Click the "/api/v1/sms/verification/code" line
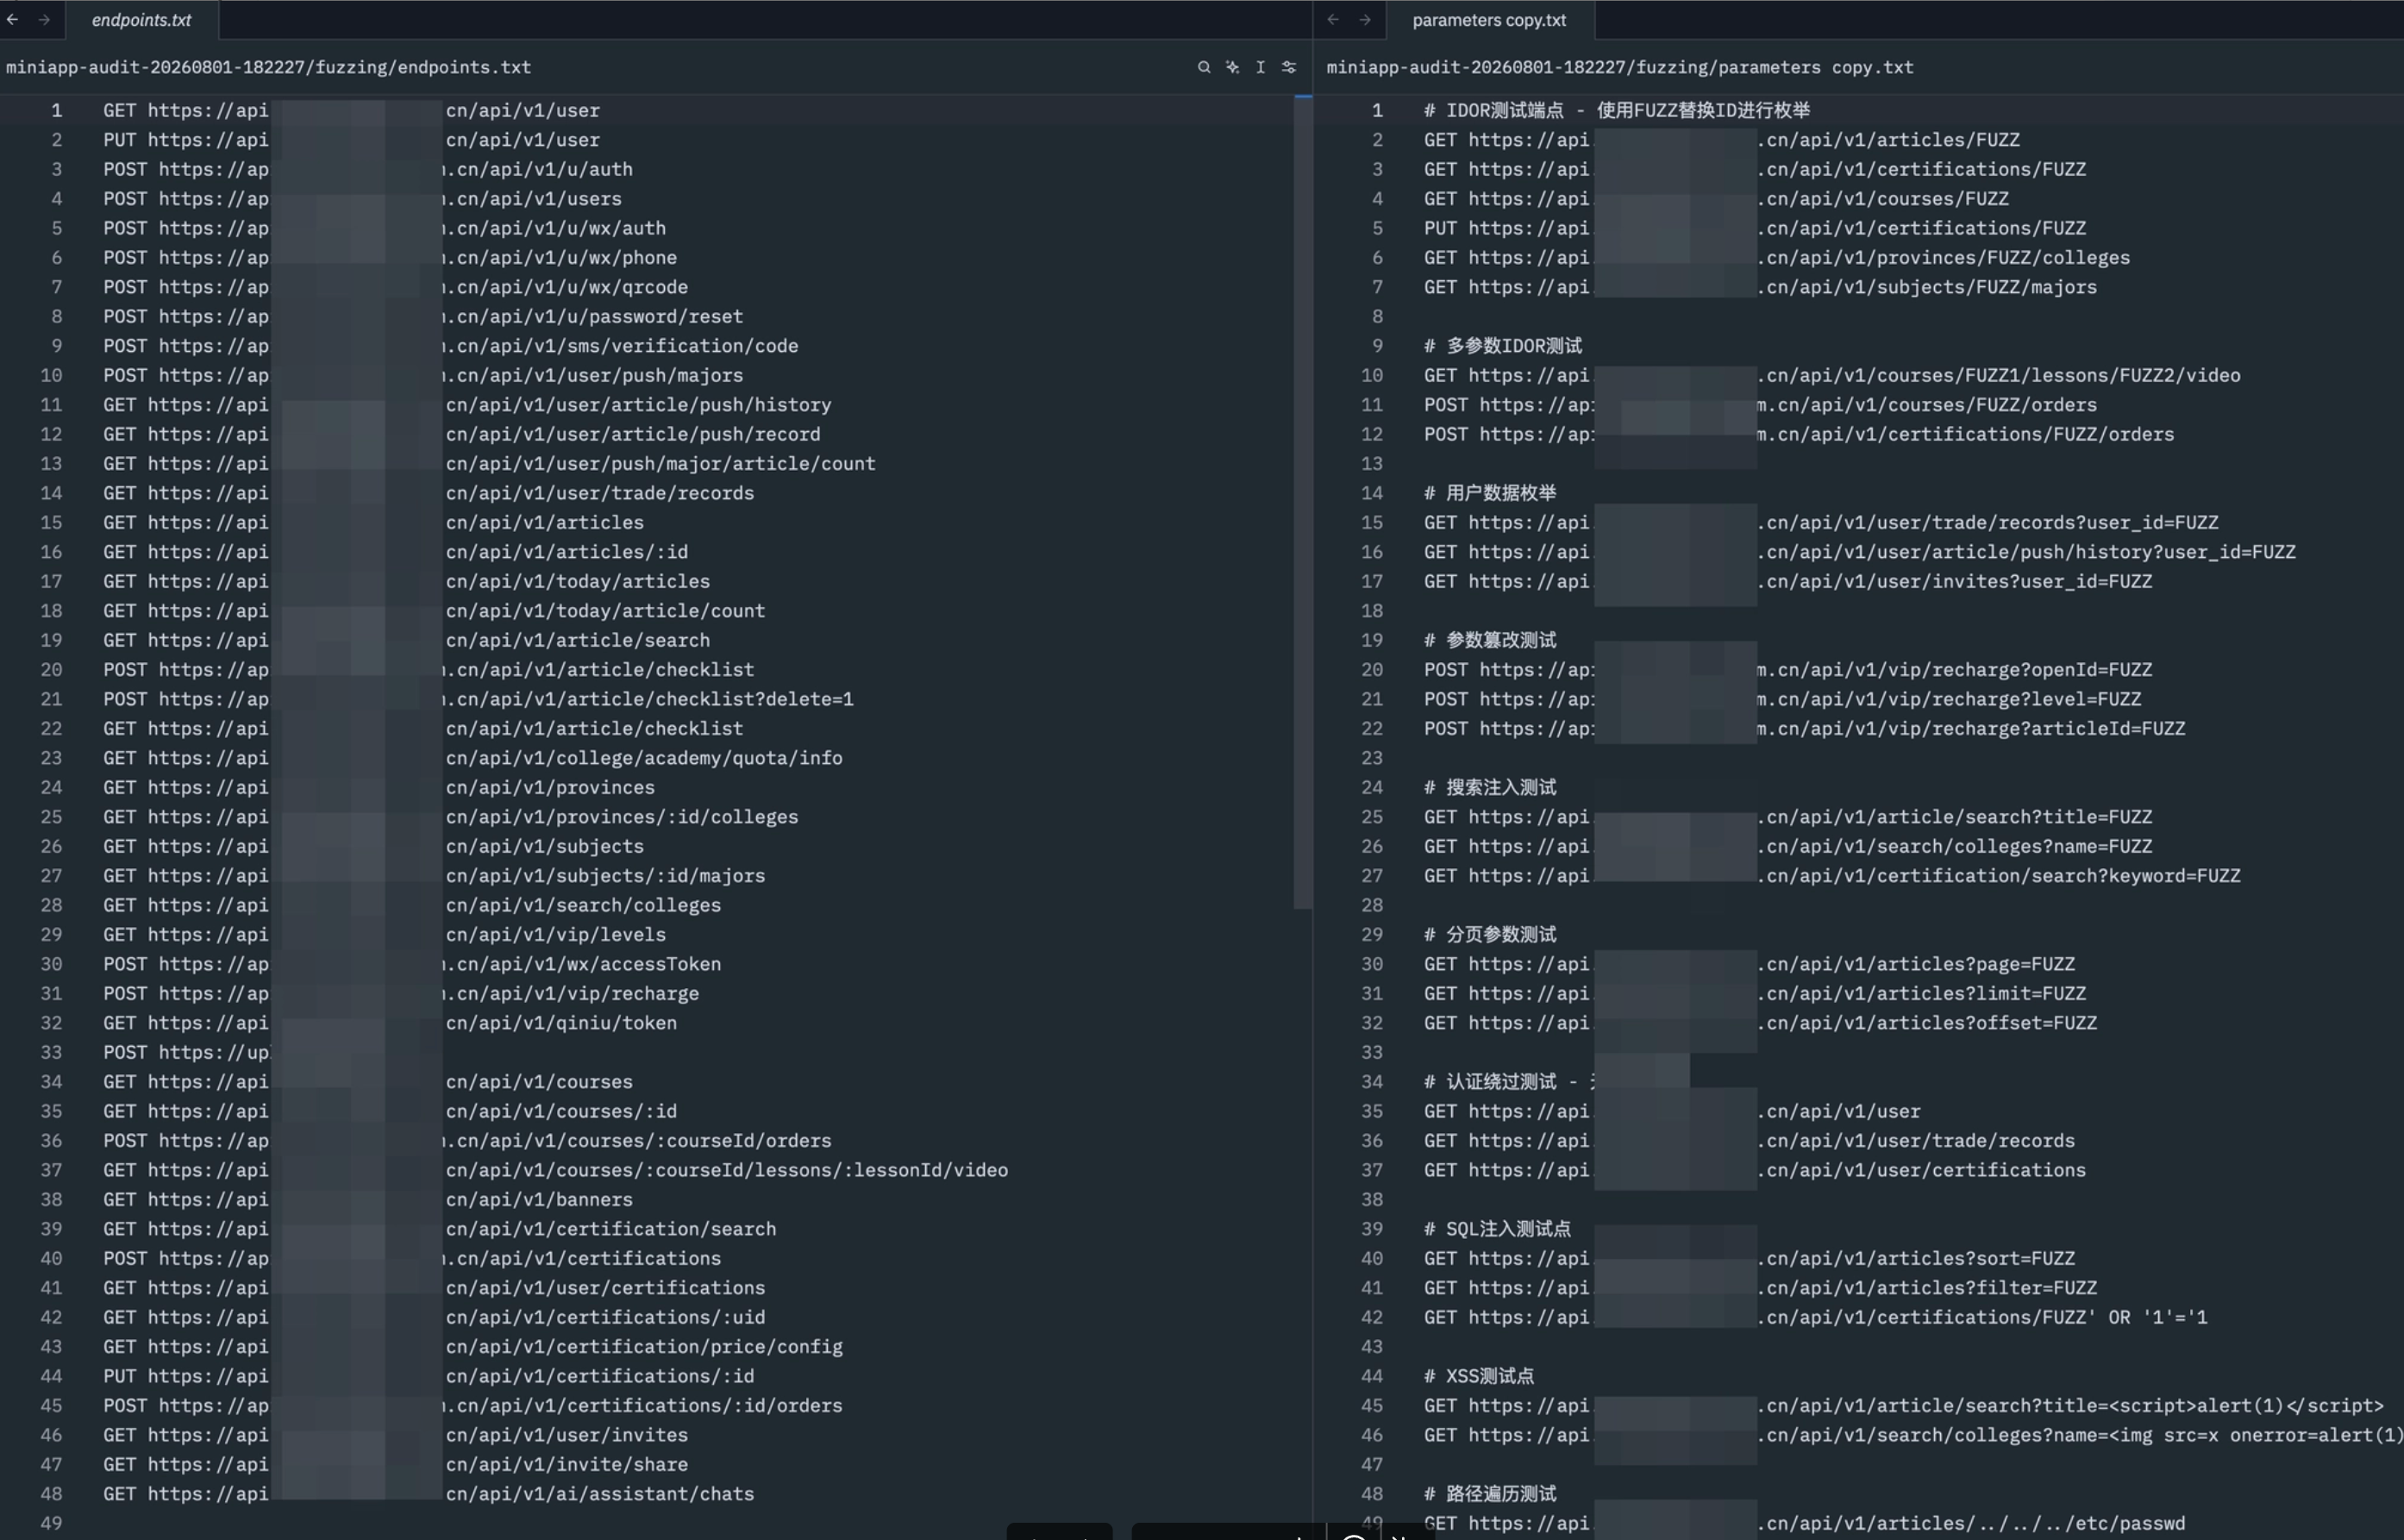Viewport: 2404px width, 1540px height. (451, 346)
